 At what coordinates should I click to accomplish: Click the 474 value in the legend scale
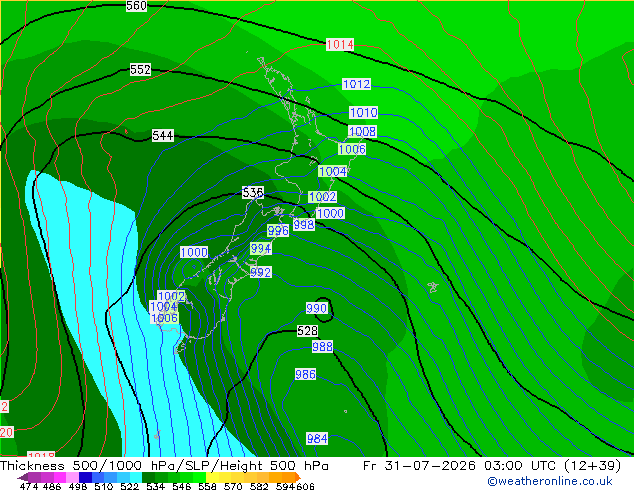click(29, 486)
